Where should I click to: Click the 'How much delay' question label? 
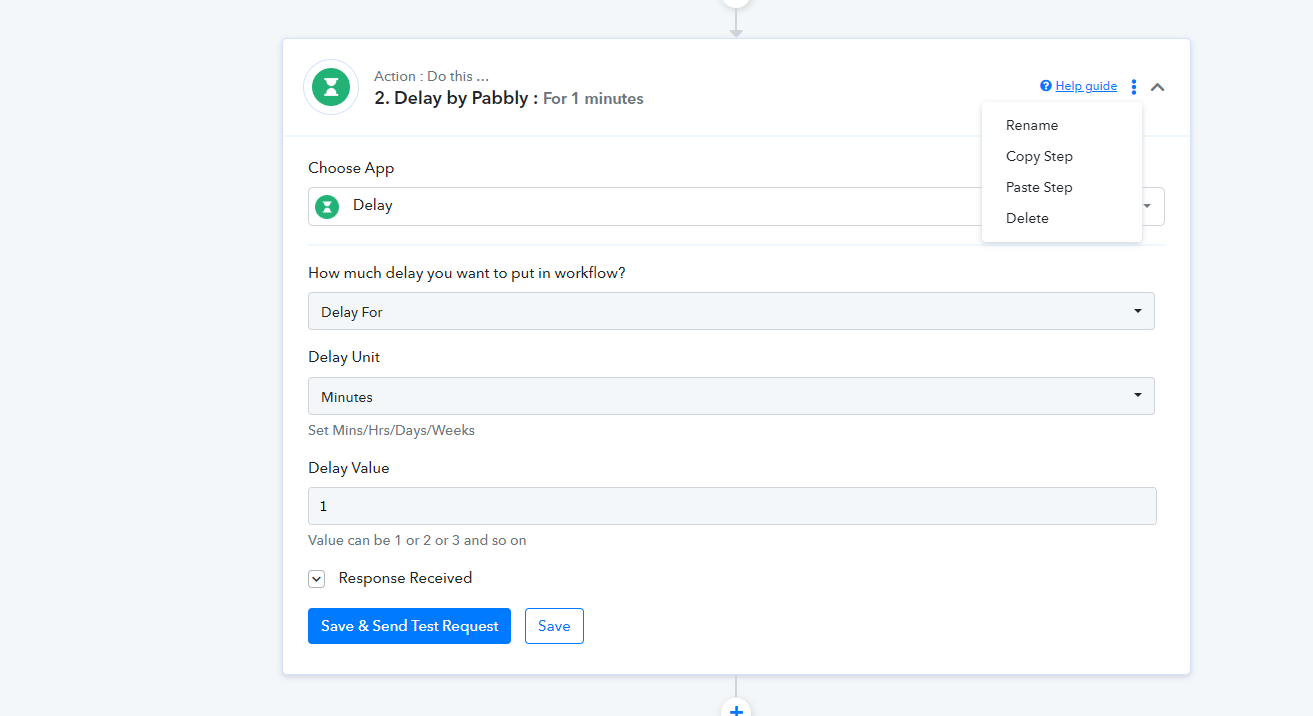[467, 272]
